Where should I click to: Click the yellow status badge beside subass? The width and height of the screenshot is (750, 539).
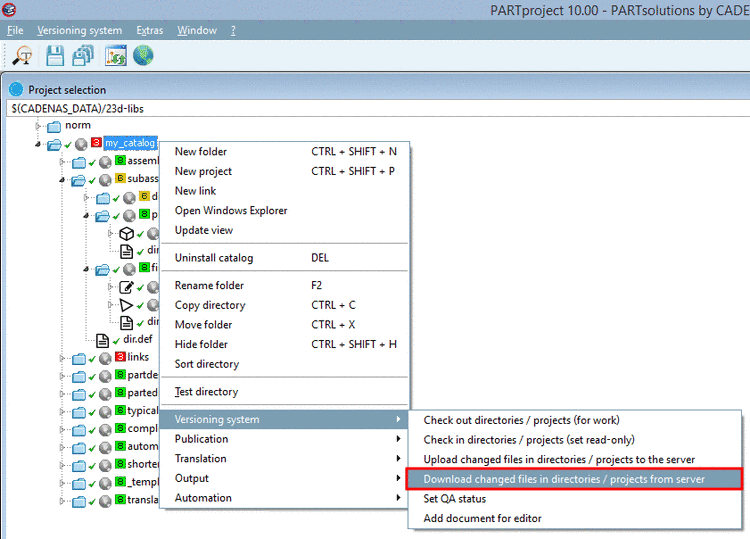pos(121,178)
